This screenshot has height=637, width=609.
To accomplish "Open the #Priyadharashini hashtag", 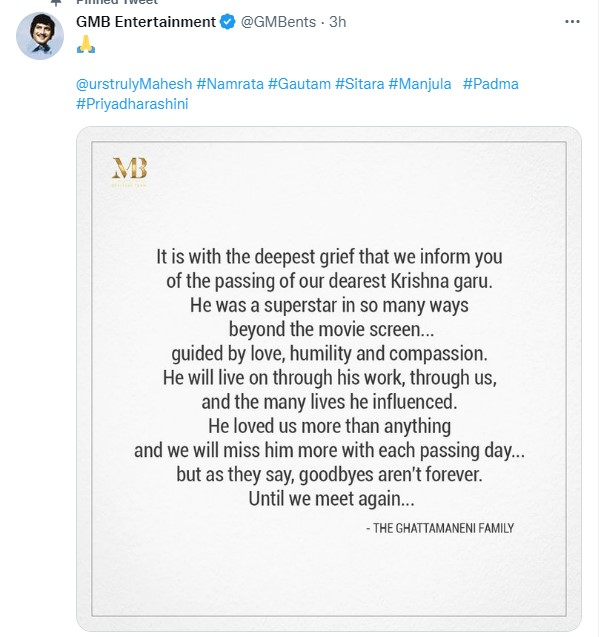I will pyautogui.click(x=132, y=104).
